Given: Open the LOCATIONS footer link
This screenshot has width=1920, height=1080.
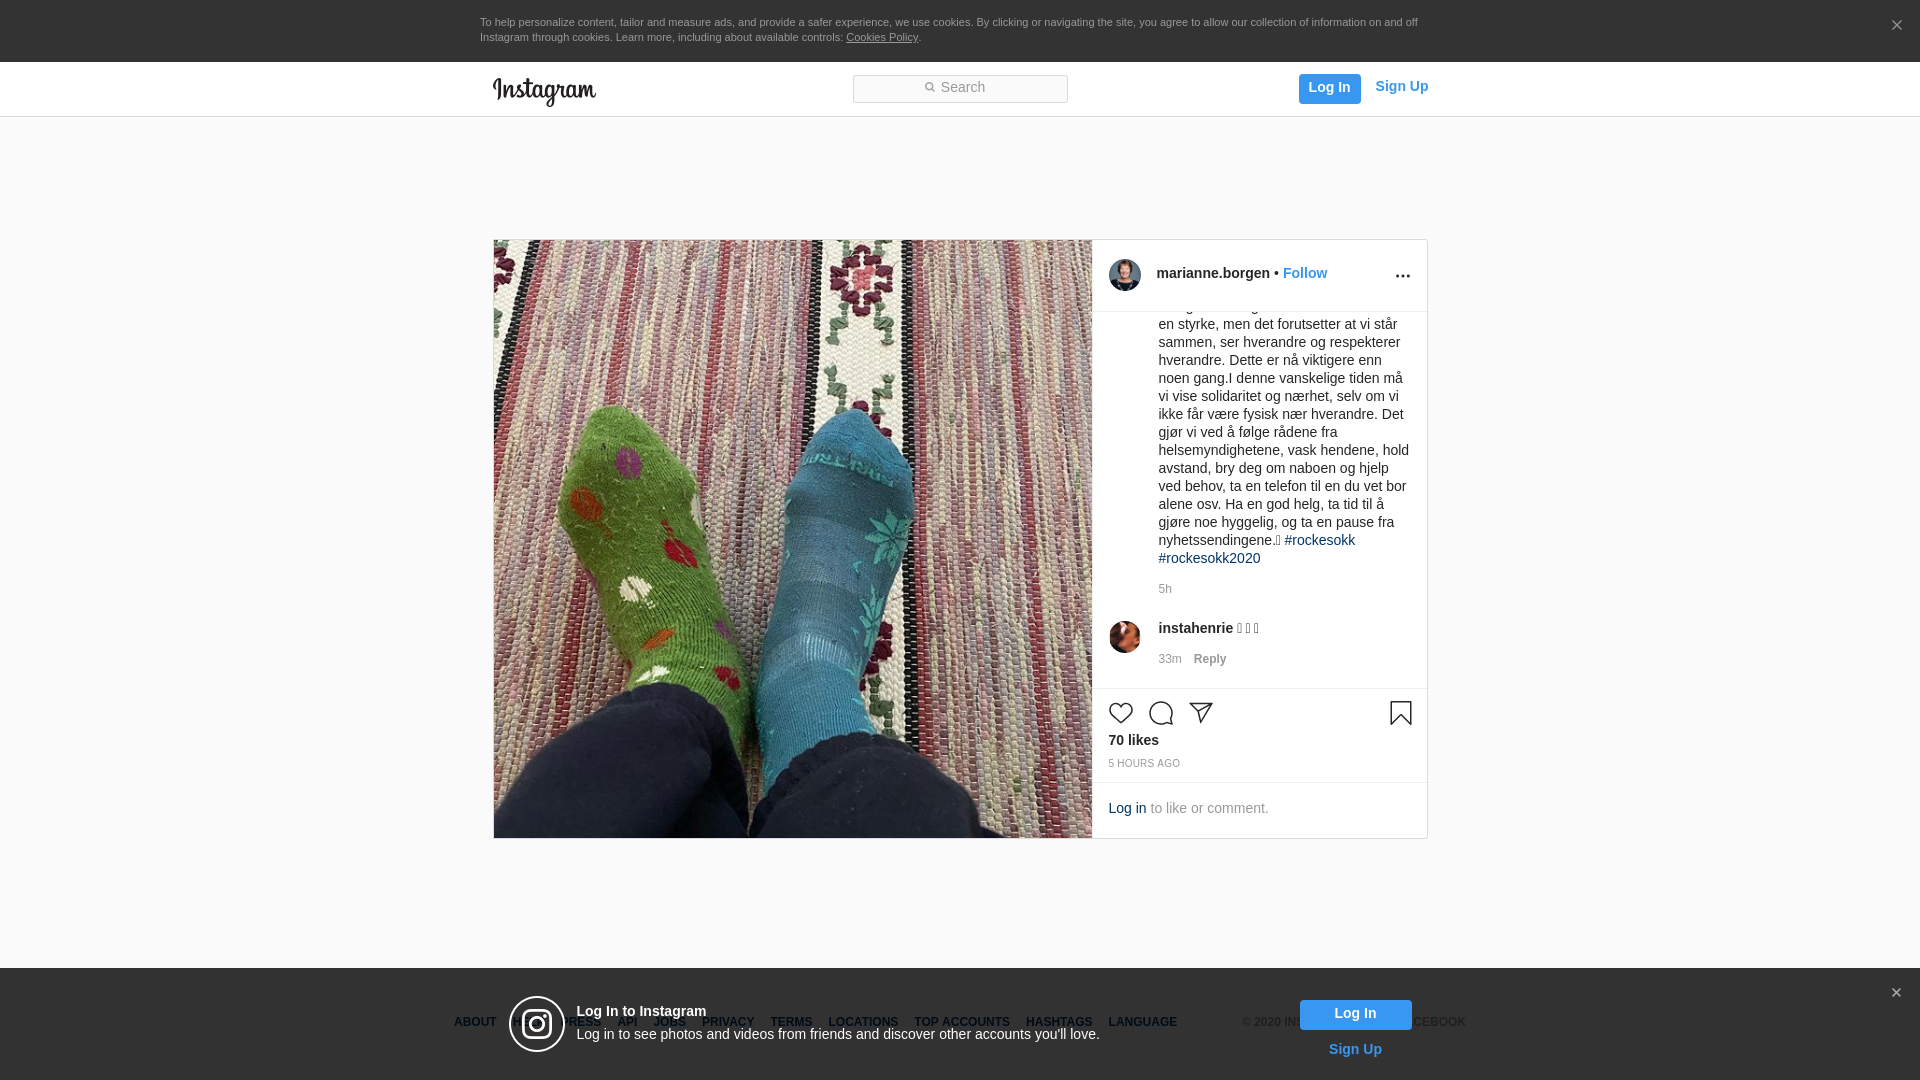Looking at the screenshot, I should tap(863, 1022).
